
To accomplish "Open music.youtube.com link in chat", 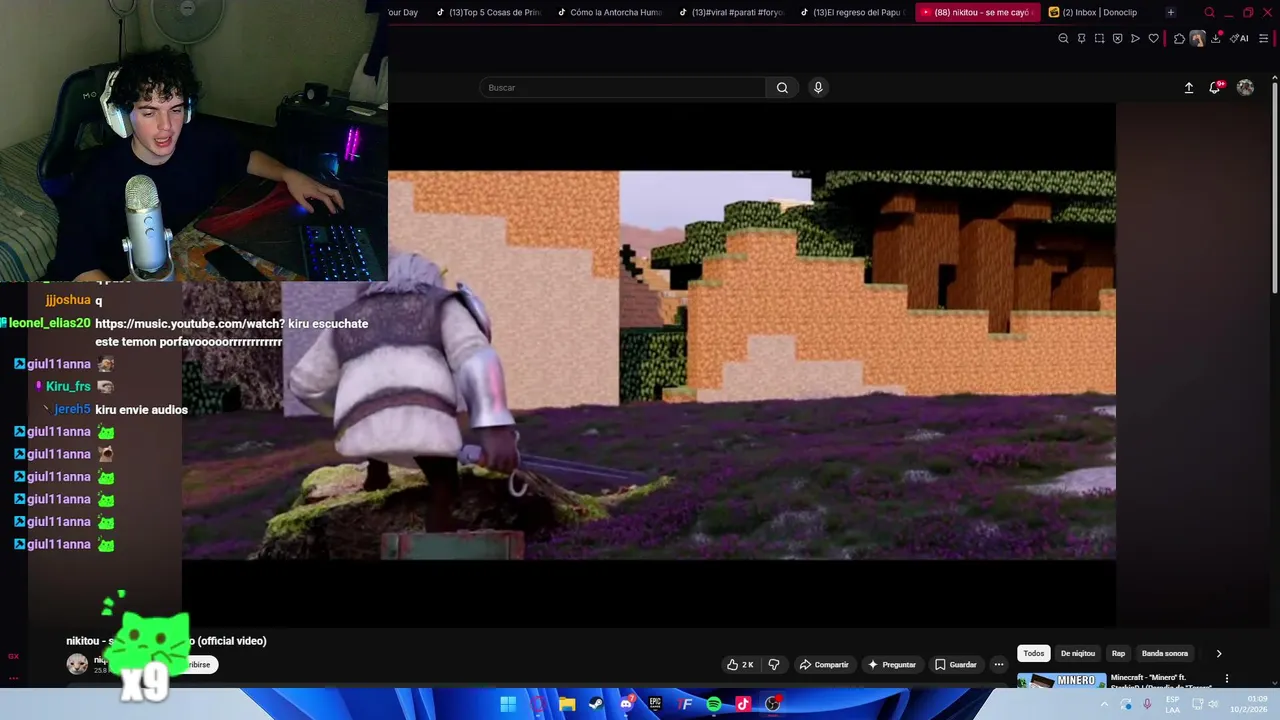I will coord(189,324).
